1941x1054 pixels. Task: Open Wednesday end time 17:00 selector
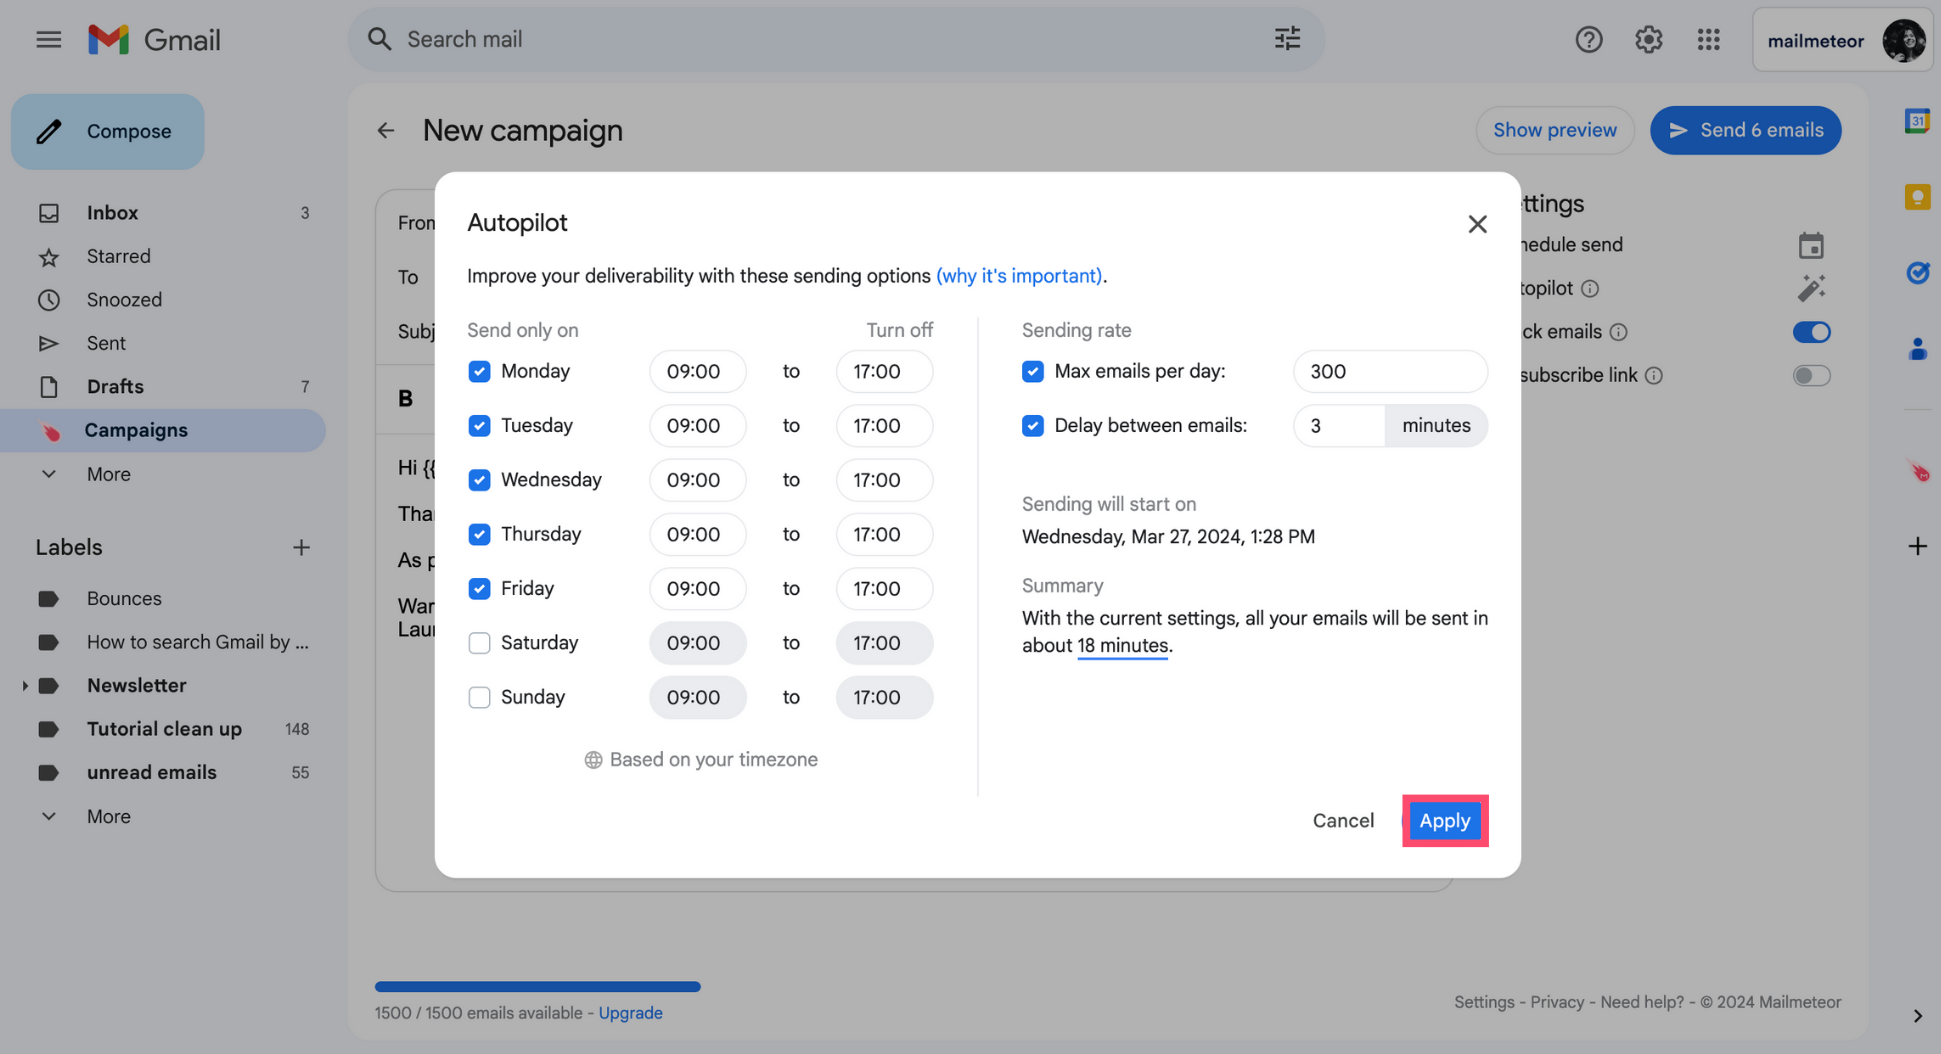click(884, 480)
